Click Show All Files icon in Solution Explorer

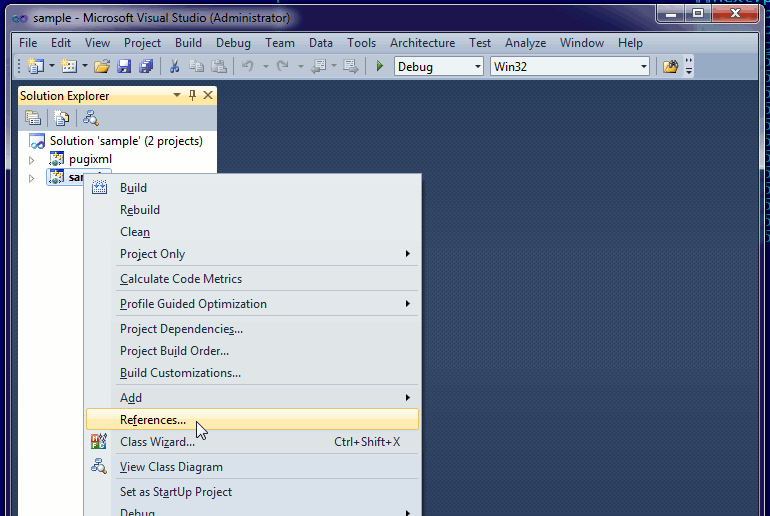coord(61,117)
